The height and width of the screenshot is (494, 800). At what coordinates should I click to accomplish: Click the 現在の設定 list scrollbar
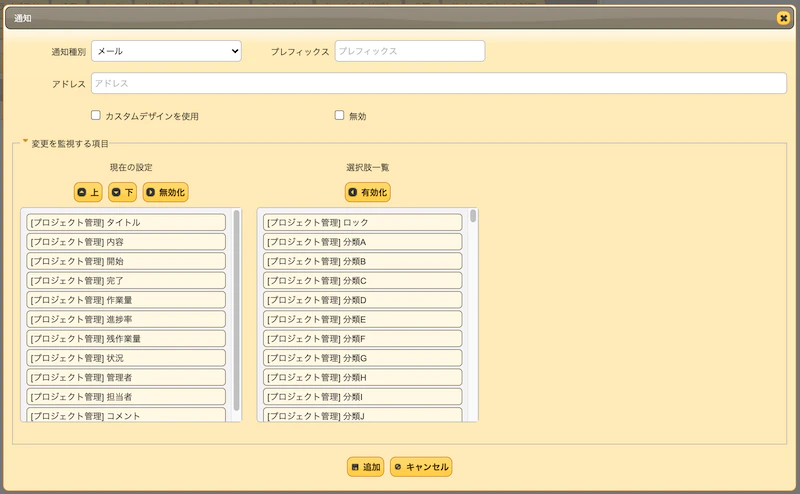click(x=236, y=310)
